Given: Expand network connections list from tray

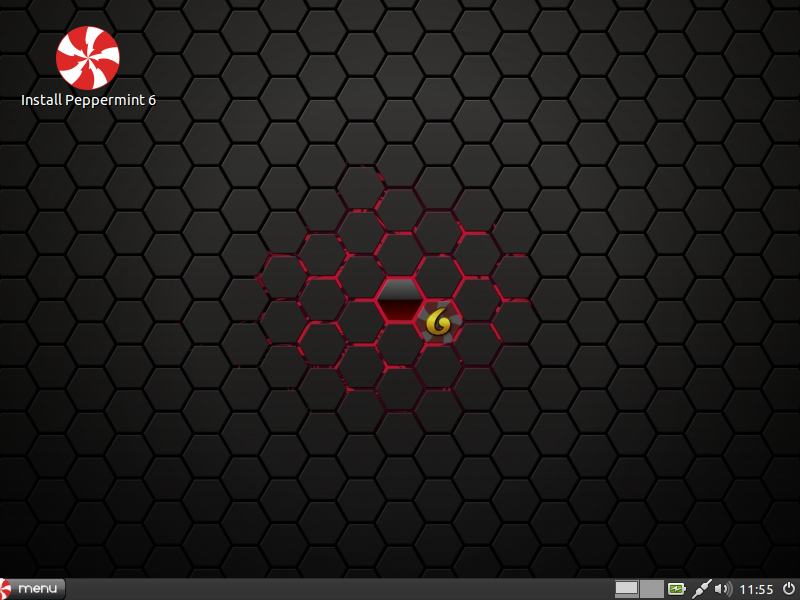Looking at the screenshot, I should click(702, 589).
